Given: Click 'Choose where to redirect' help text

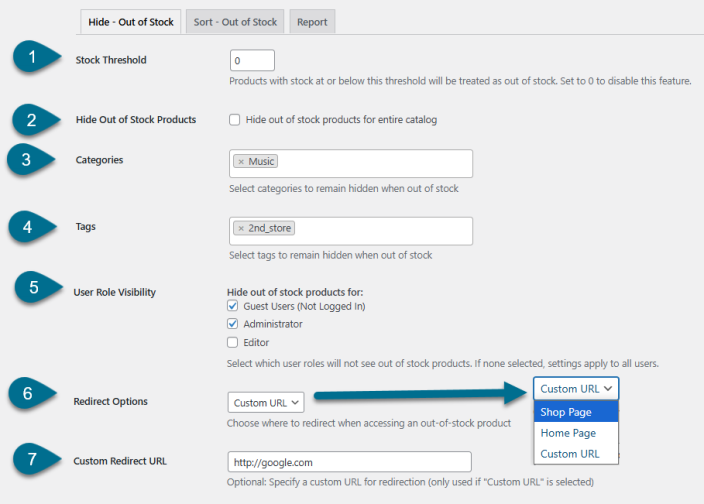Looking at the screenshot, I should (x=369, y=423).
